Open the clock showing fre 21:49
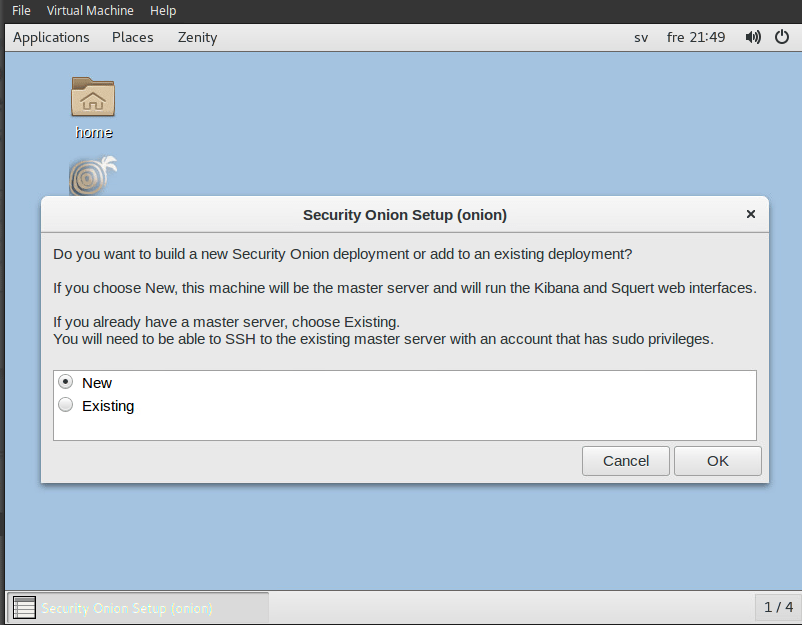 [696, 37]
